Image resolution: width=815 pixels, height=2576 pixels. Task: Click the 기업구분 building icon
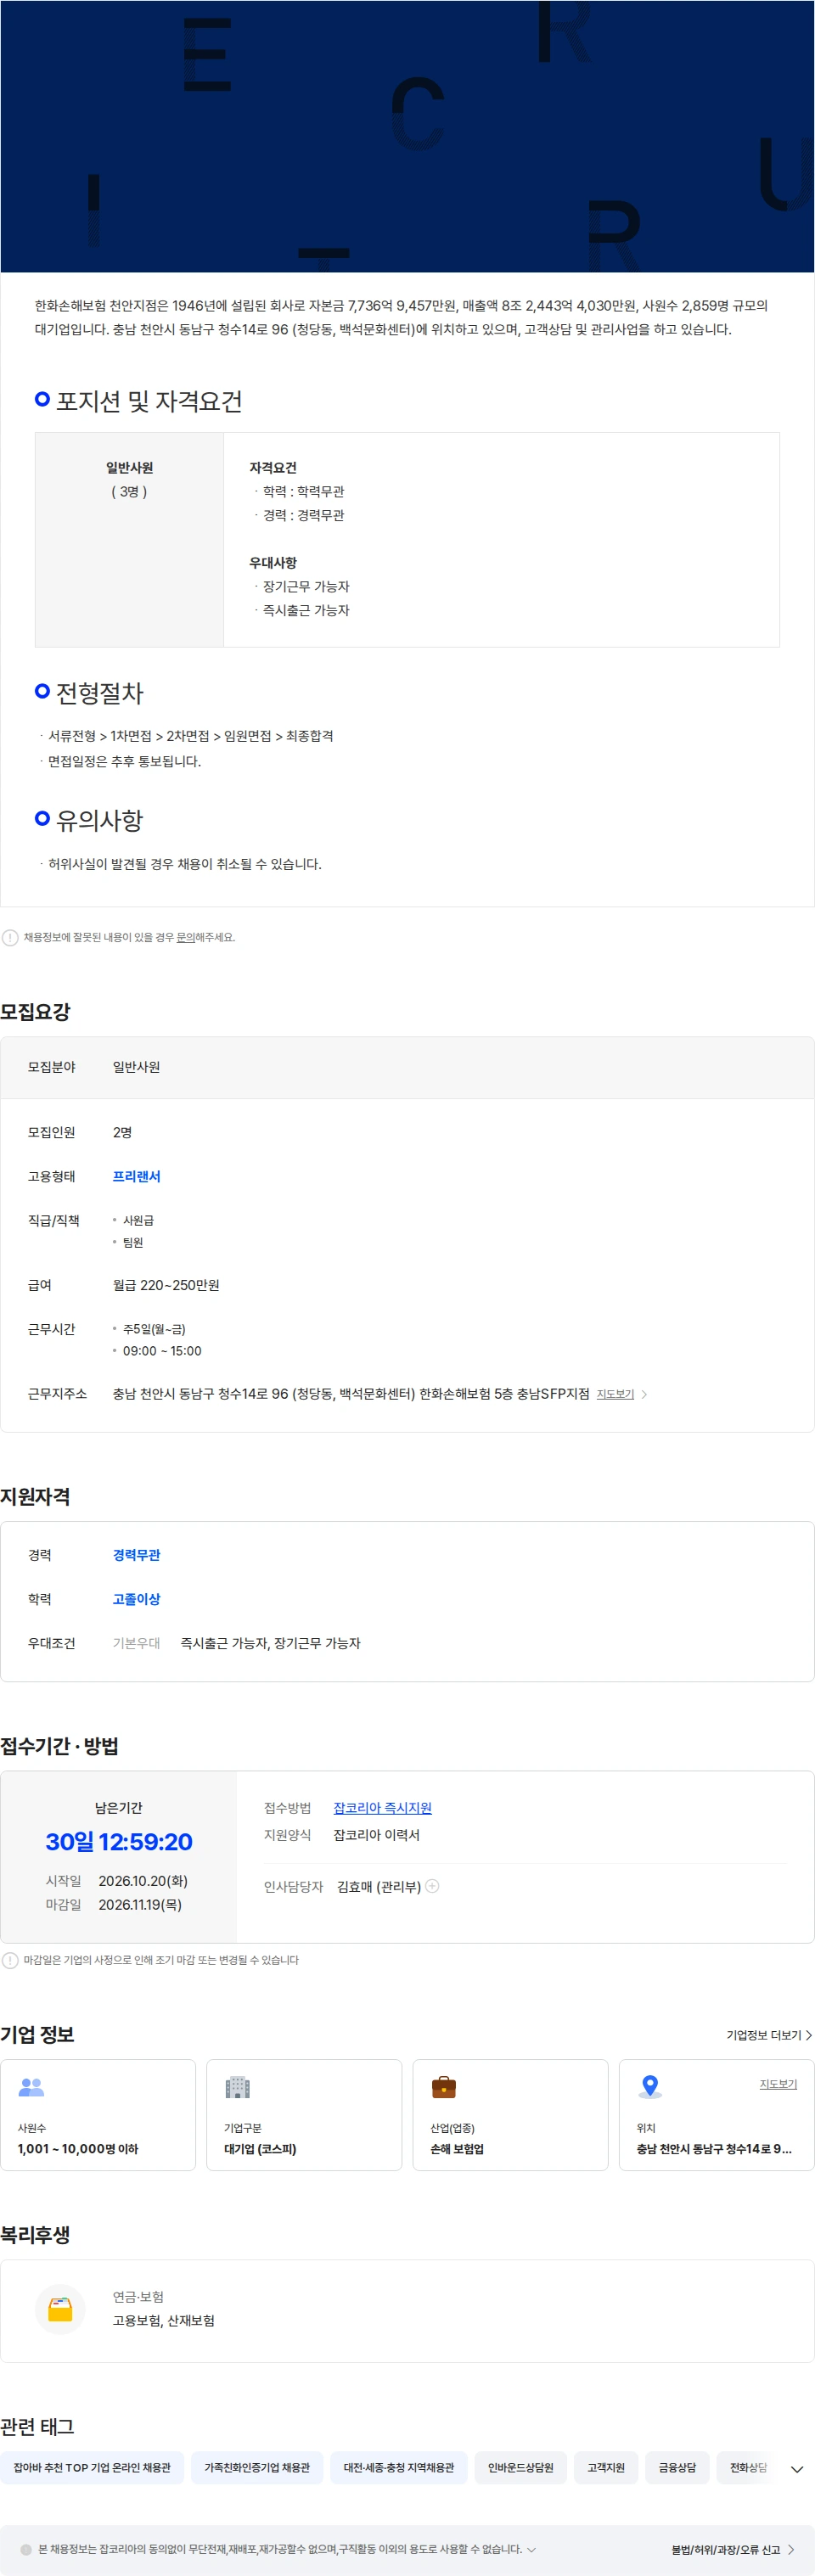[238, 2087]
